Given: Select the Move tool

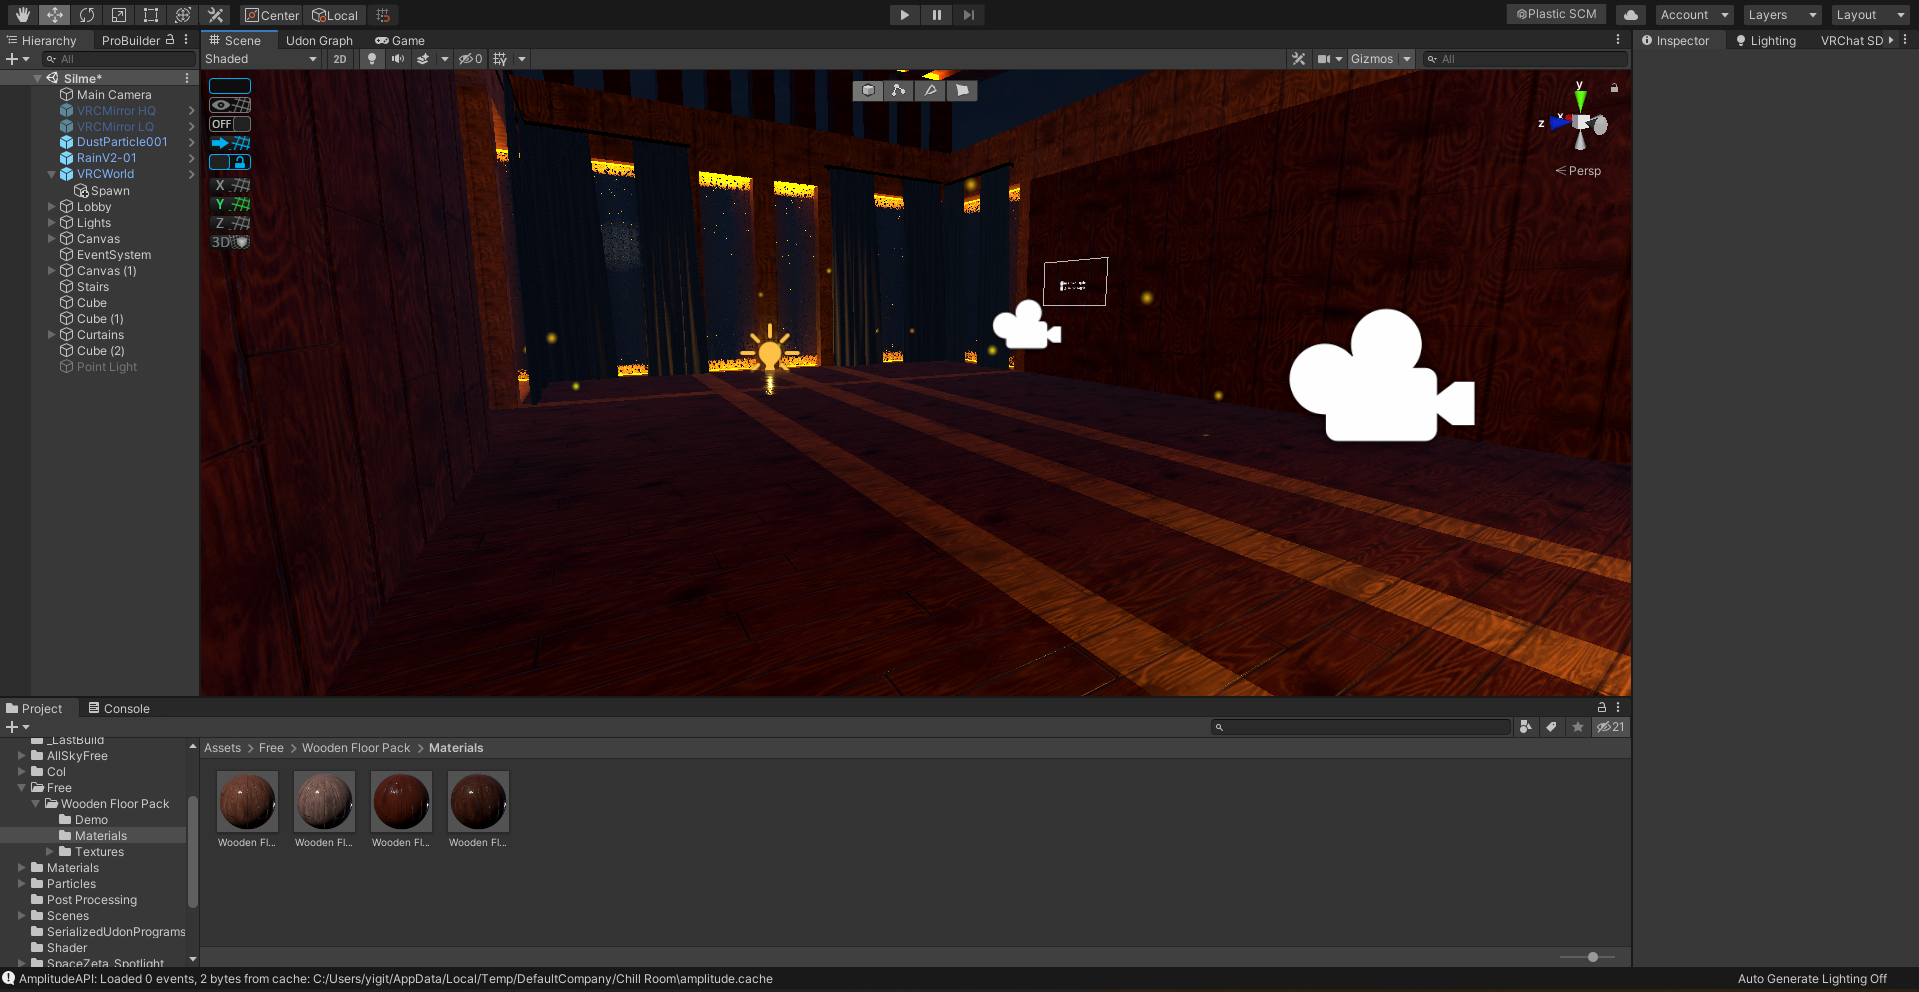Looking at the screenshot, I should [x=55, y=15].
